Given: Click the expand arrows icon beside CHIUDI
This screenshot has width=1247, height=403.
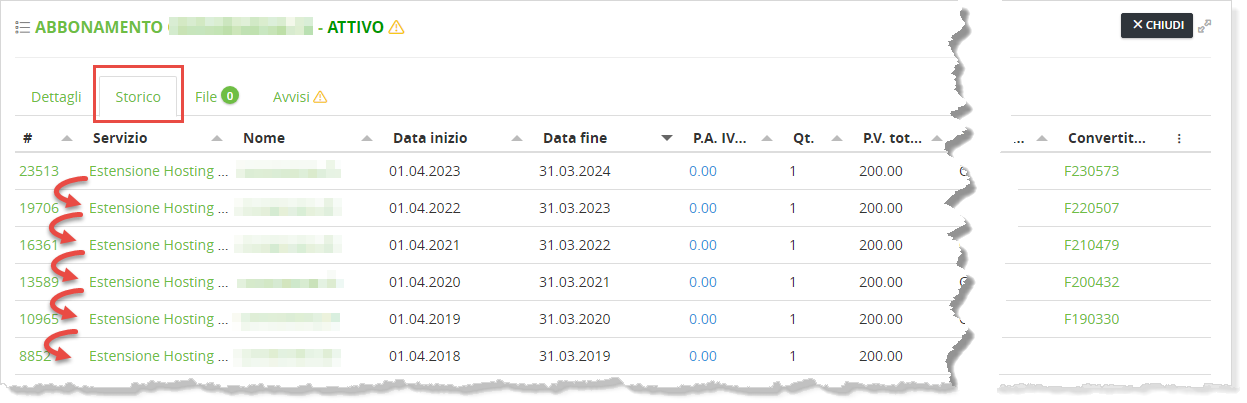Looking at the screenshot, I should (1205, 25).
